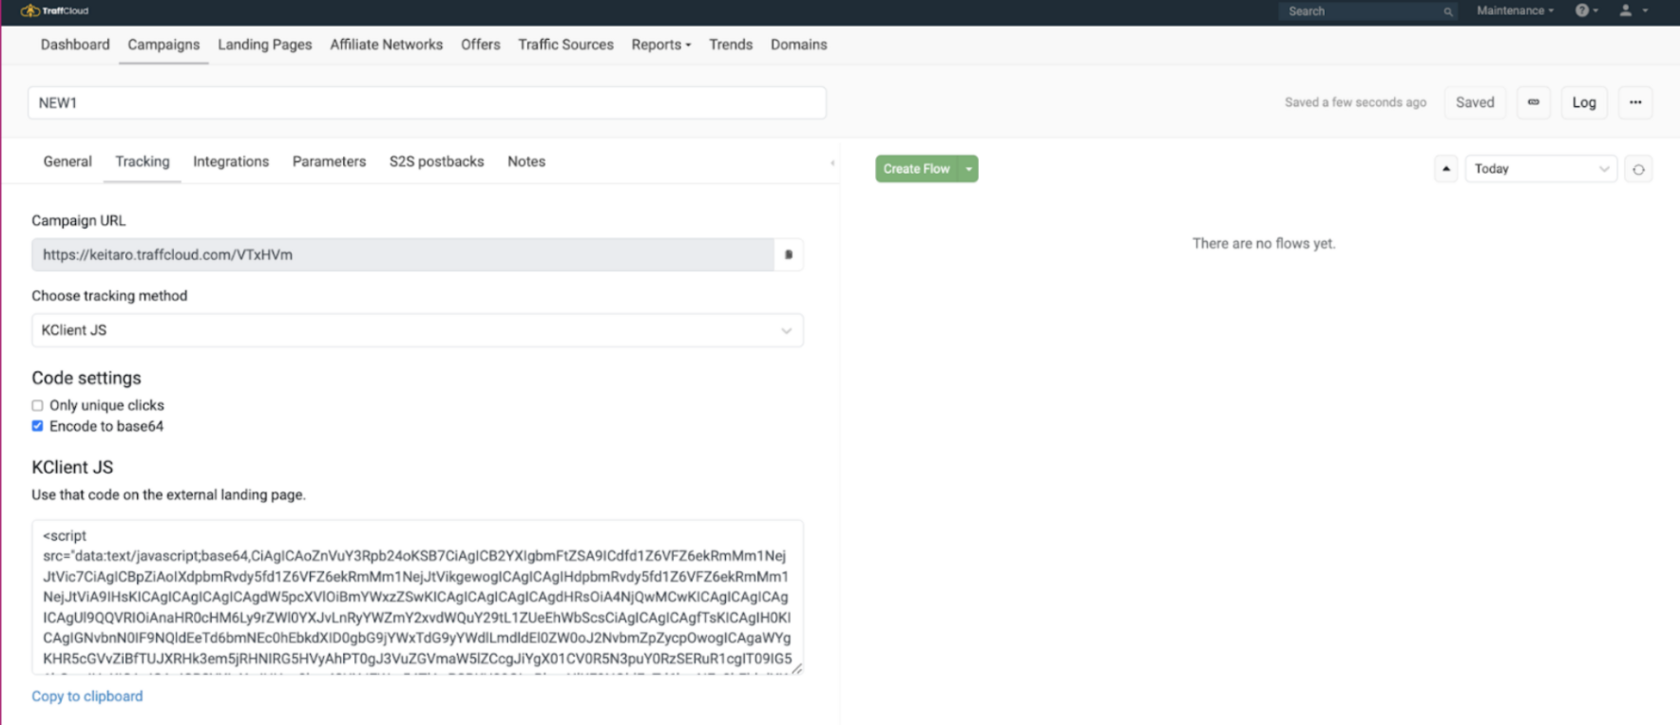This screenshot has width=1680, height=725.
Task: Click 'Saved a few seconds ago' text
Action: [x=1355, y=102]
